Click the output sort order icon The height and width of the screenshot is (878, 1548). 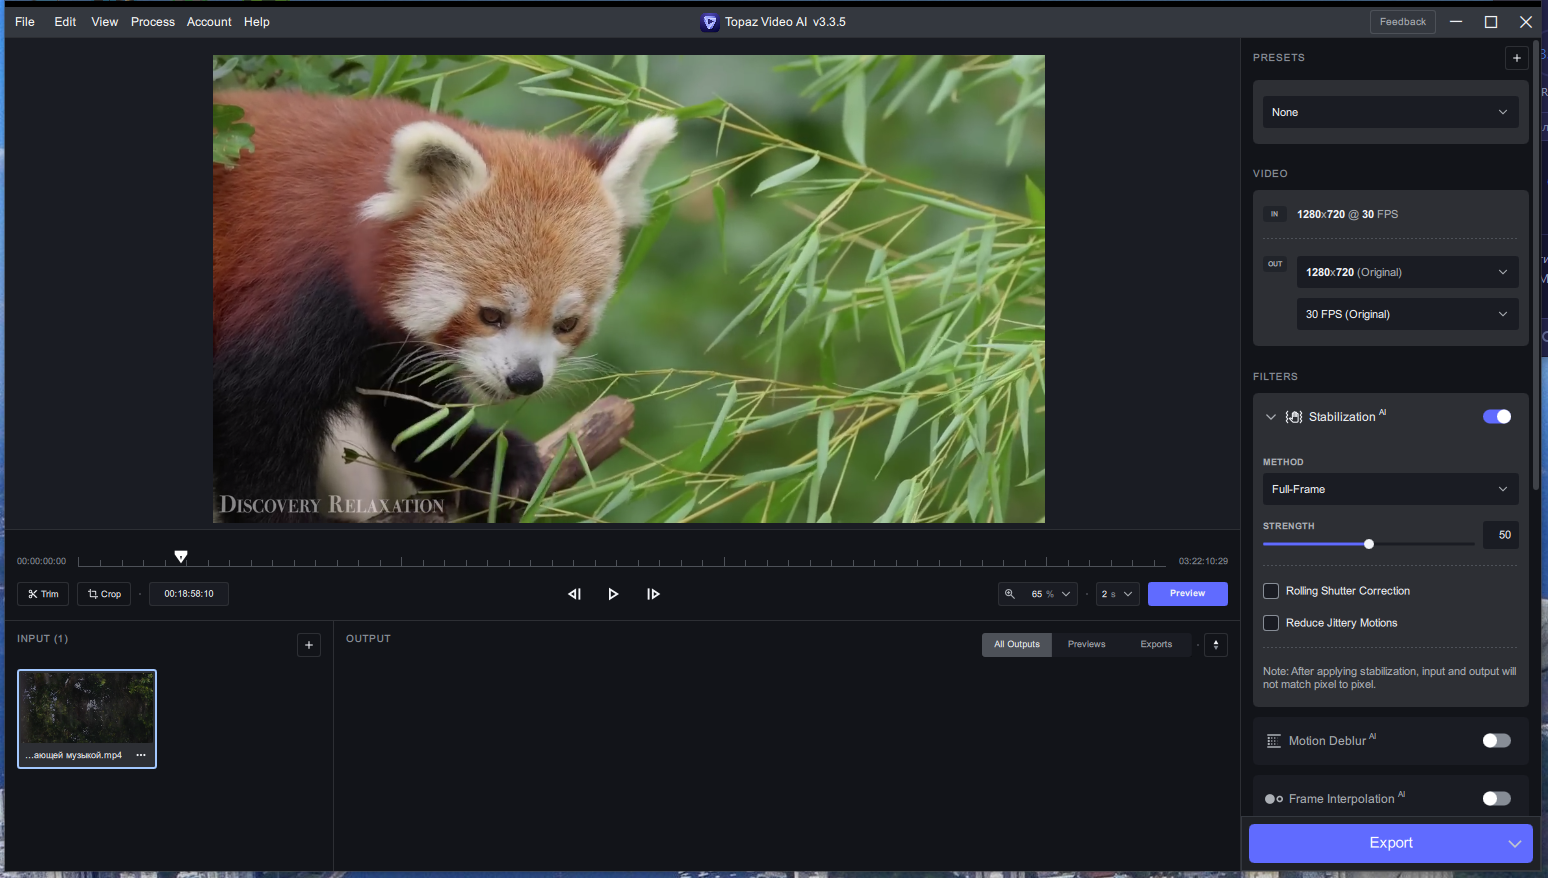[x=1216, y=645]
